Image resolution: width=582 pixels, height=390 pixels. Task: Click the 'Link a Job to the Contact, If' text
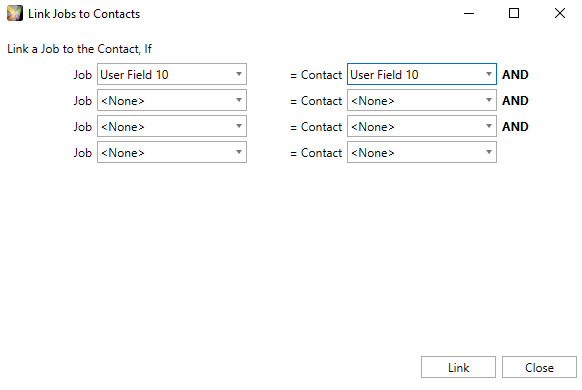pyautogui.click(x=79, y=49)
